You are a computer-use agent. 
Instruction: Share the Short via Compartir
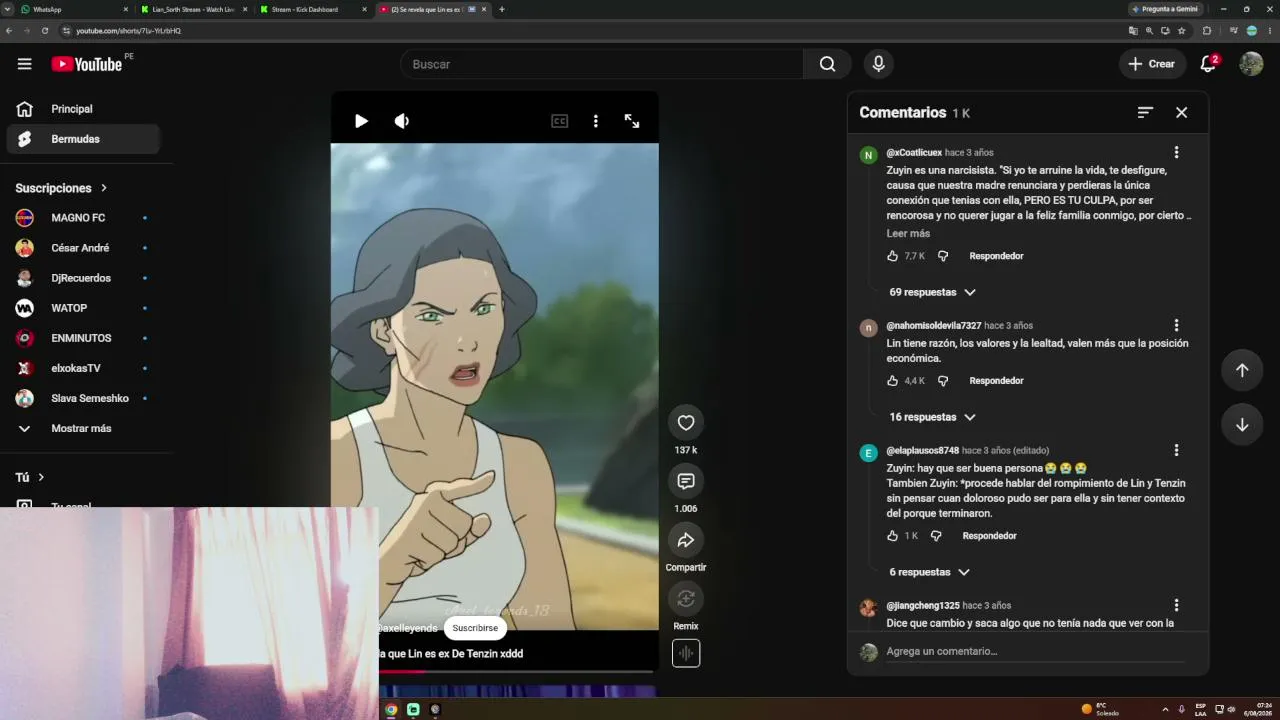point(686,540)
